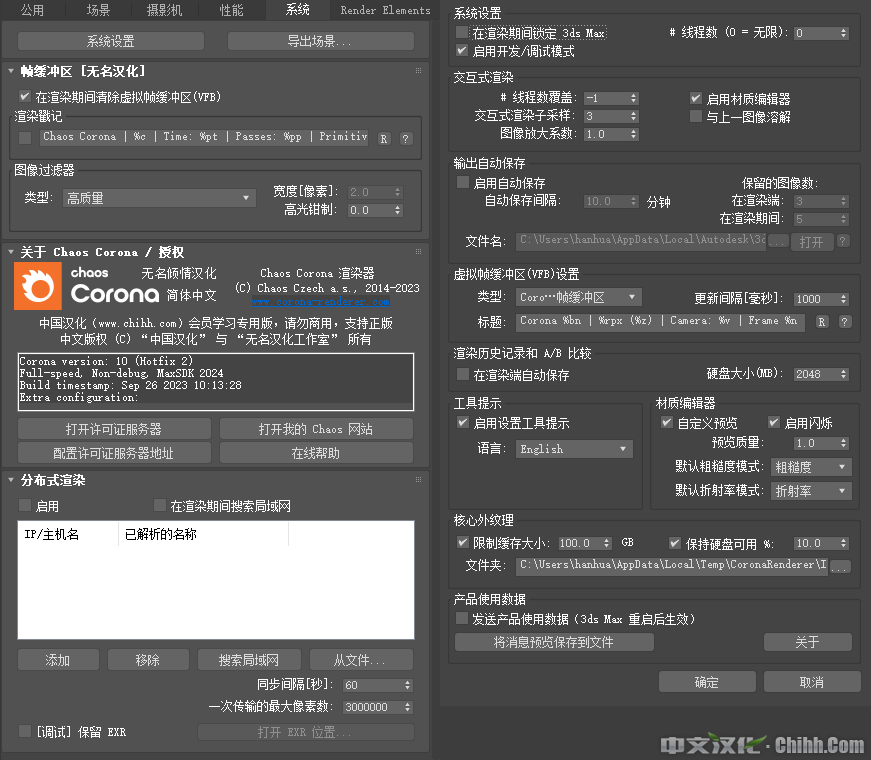Disable the 启用开发/调试模式 checkbox
The width and height of the screenshot is (871, 760).
462,50
